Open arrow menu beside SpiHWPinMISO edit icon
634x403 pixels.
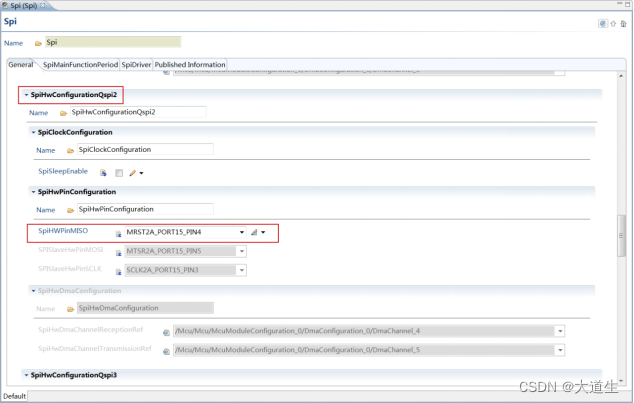(x=263, y=232)
